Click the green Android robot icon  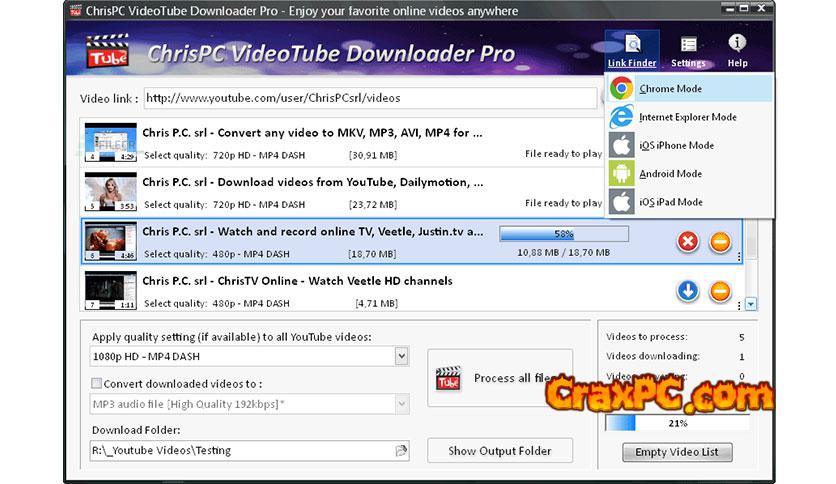tap(622, 173)
